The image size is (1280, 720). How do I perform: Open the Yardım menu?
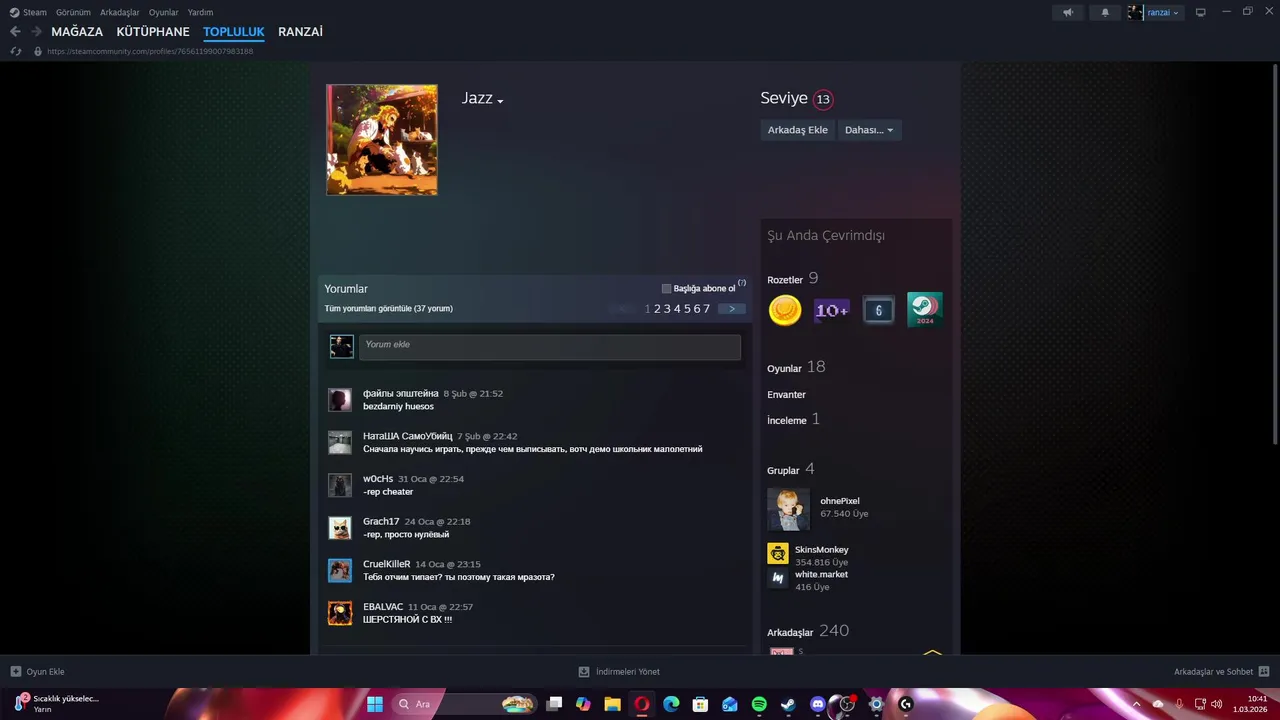coord(200,12)
